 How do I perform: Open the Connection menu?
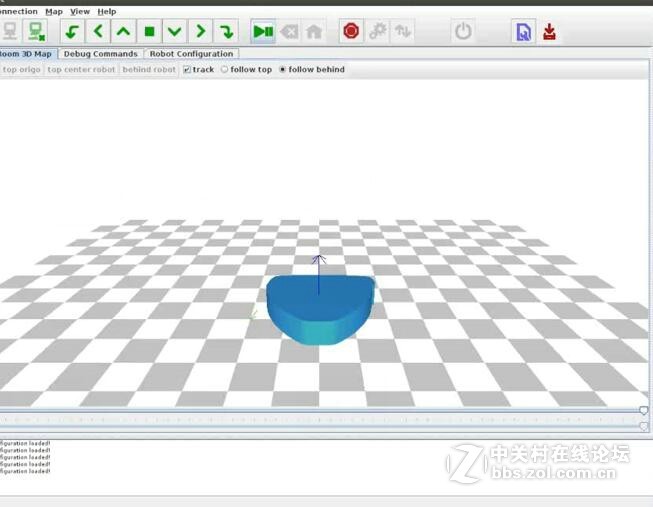(18, 12)
